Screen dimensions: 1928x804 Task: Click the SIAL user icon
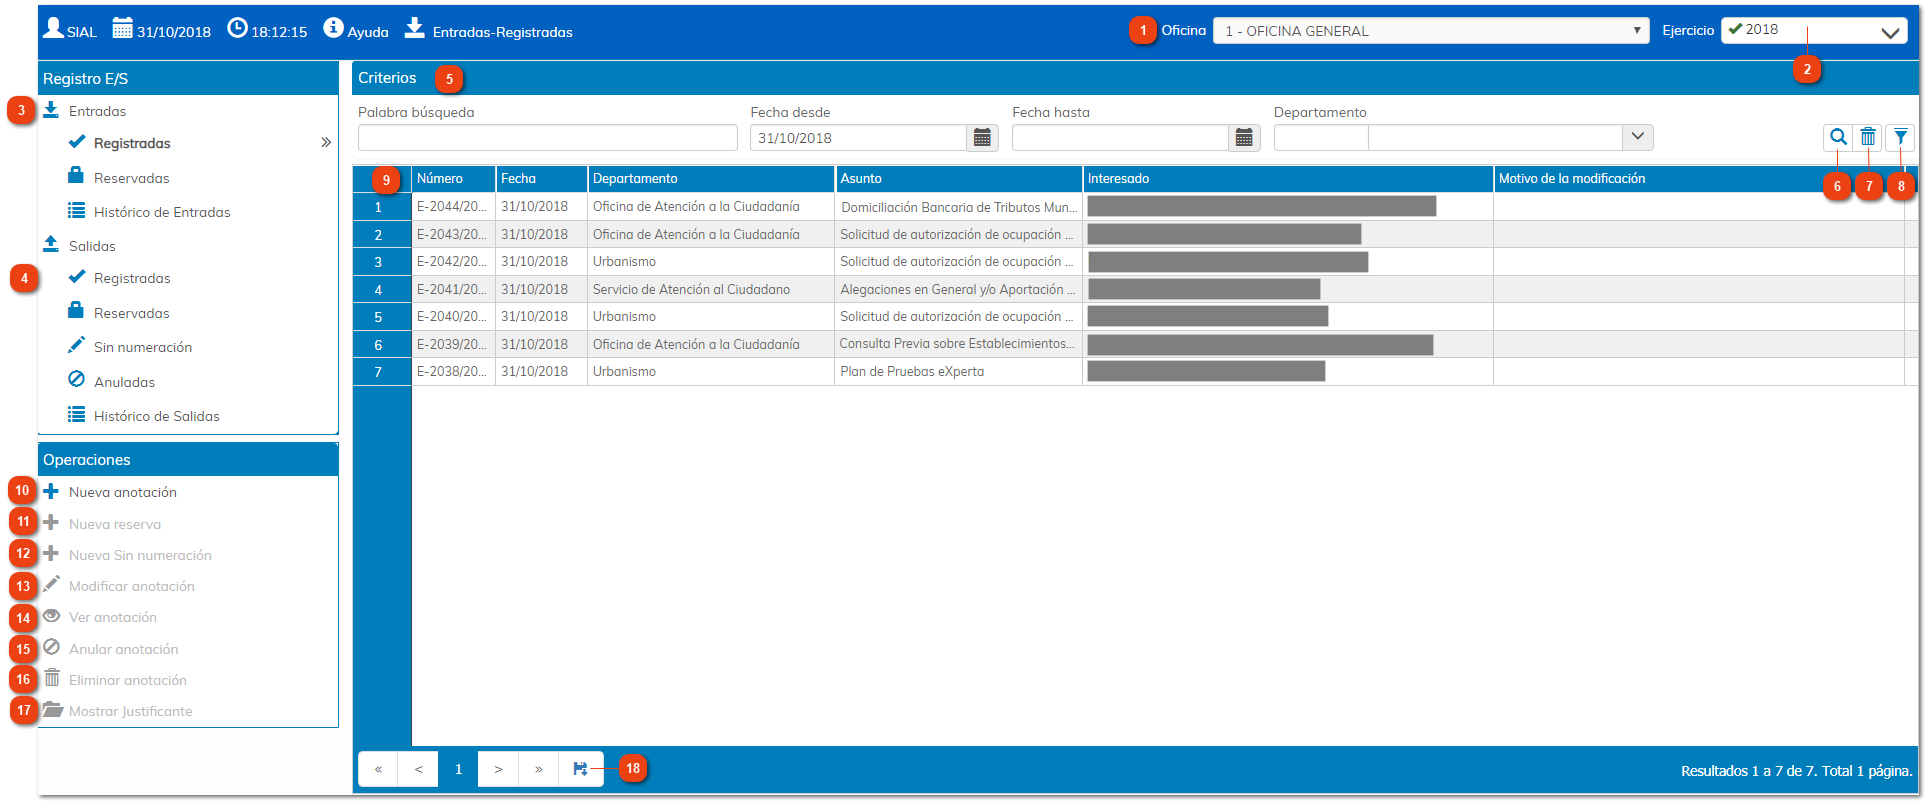click(53, 28)
